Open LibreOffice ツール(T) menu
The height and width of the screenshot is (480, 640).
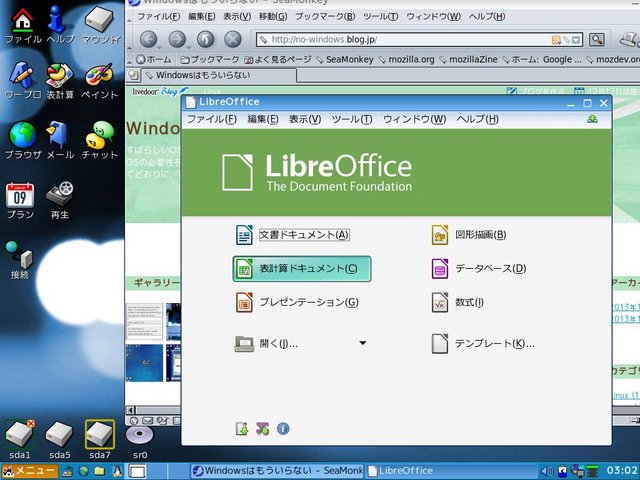352,119
